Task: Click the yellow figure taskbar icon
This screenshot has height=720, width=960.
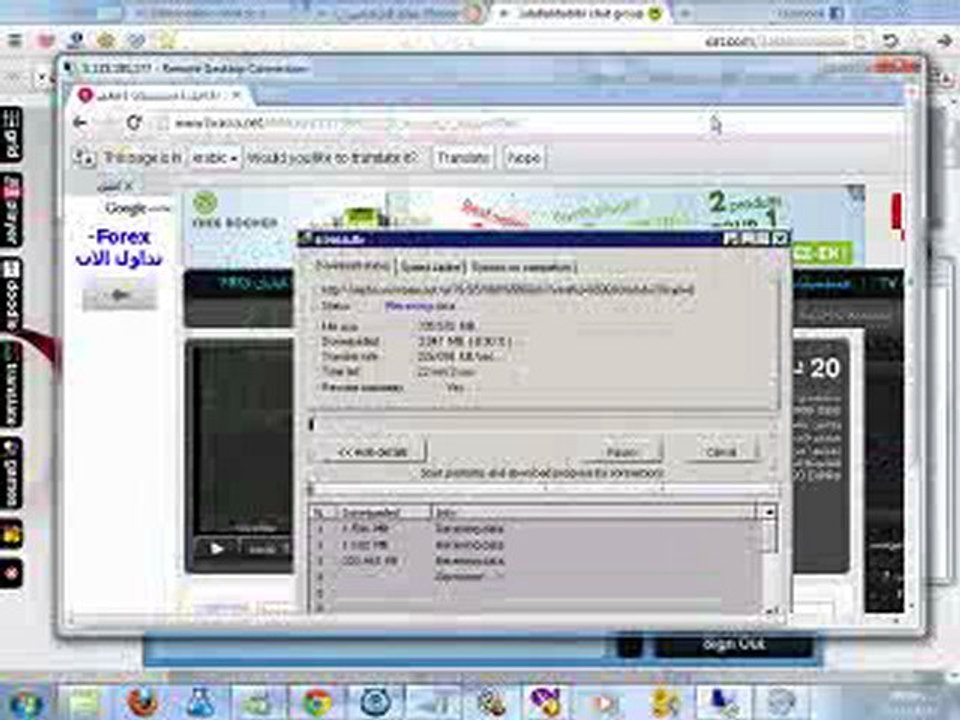Action: tap(665, 702)
